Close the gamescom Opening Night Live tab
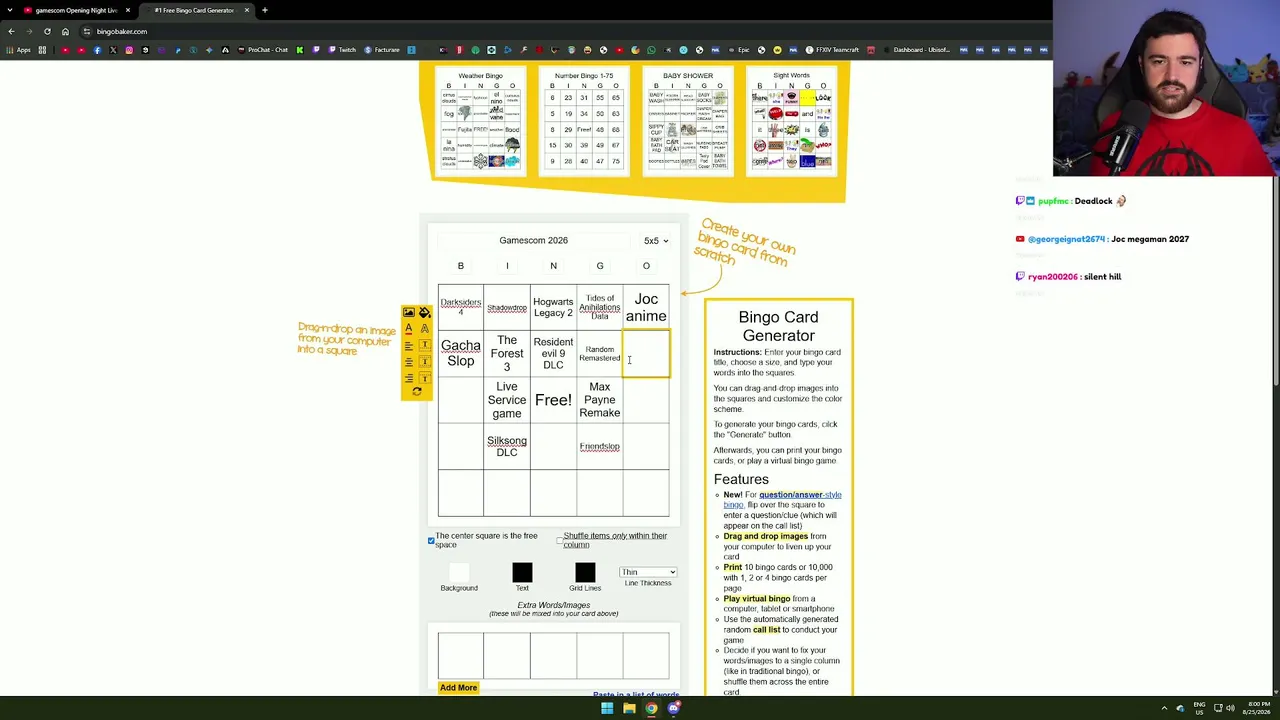1280x720 pixels. click(x=127, y=10)
